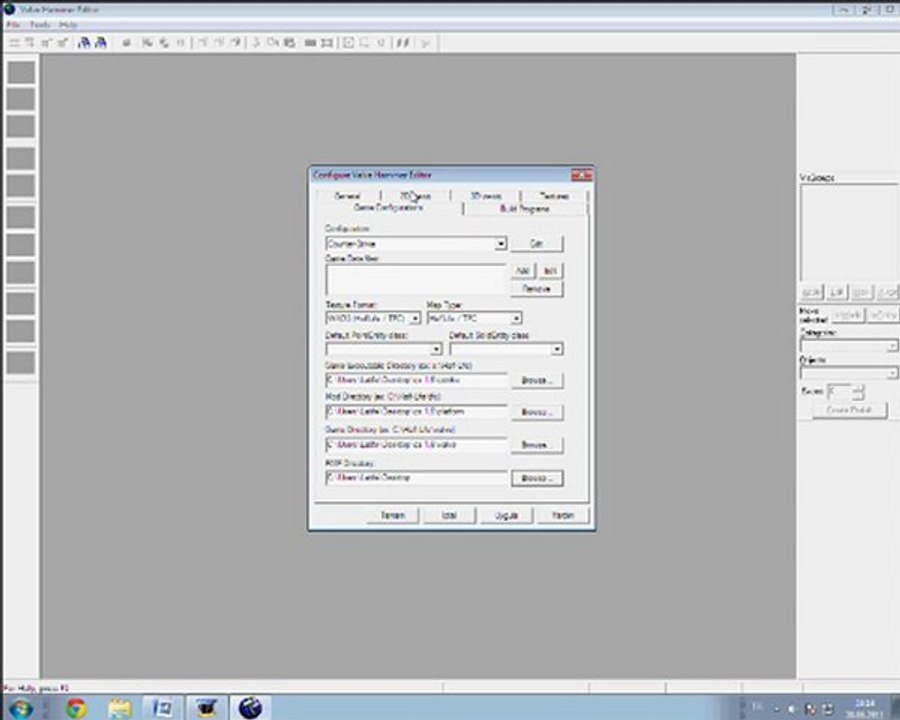Open the Help menu
Viewport: 900px width, 720px height.
click(68, 25)
